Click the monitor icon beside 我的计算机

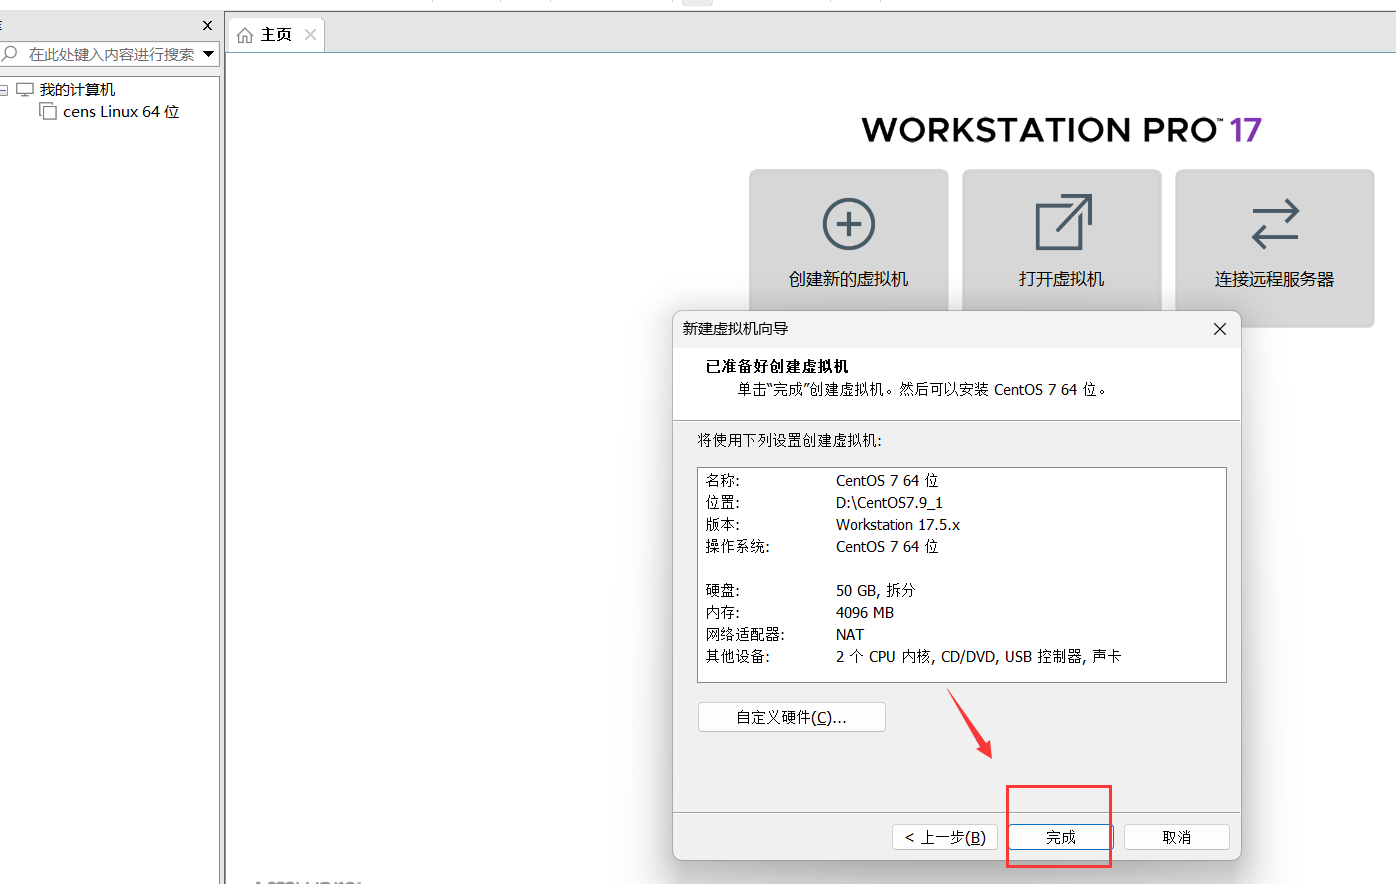click(x=24, y=88)
